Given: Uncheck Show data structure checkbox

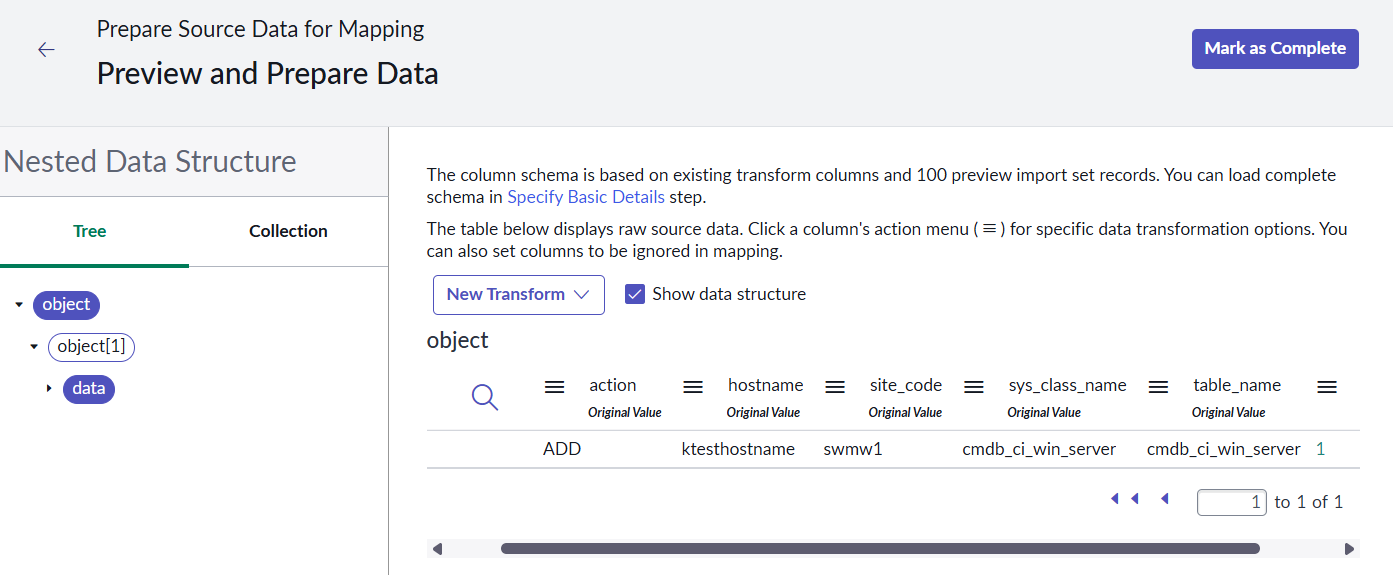Looking at the screenshot, I should [x=634, y=294].
